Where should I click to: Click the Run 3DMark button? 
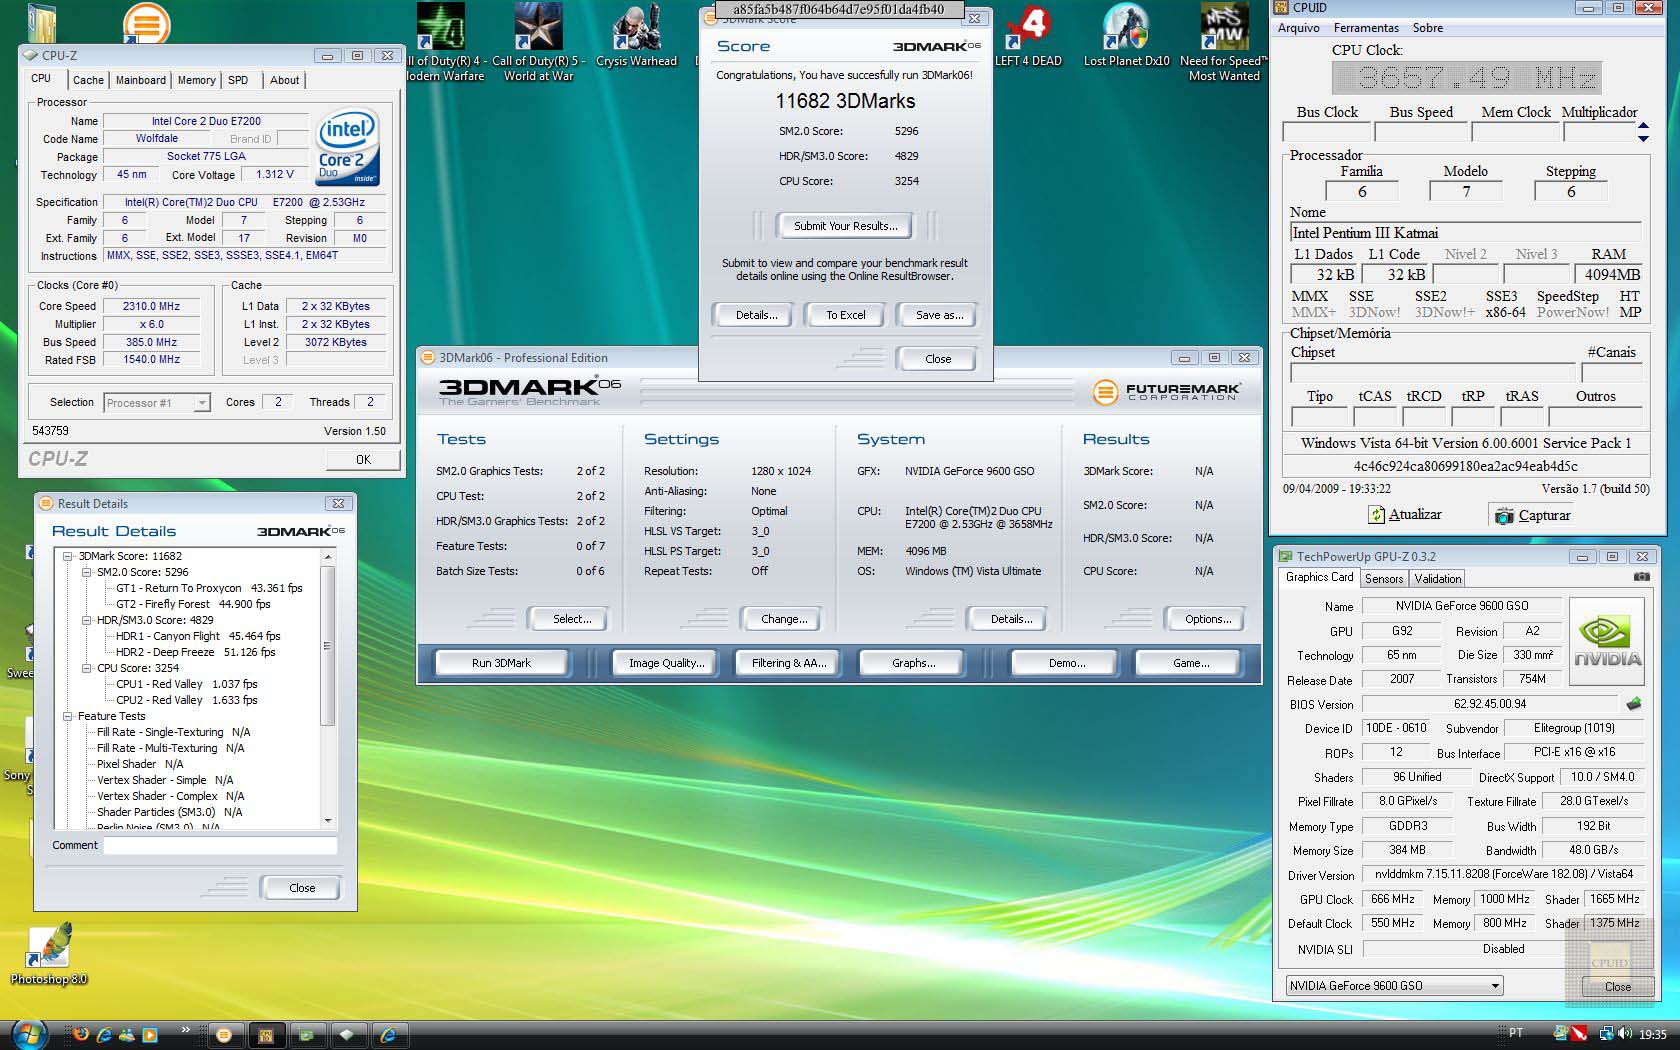coord(501,663)
